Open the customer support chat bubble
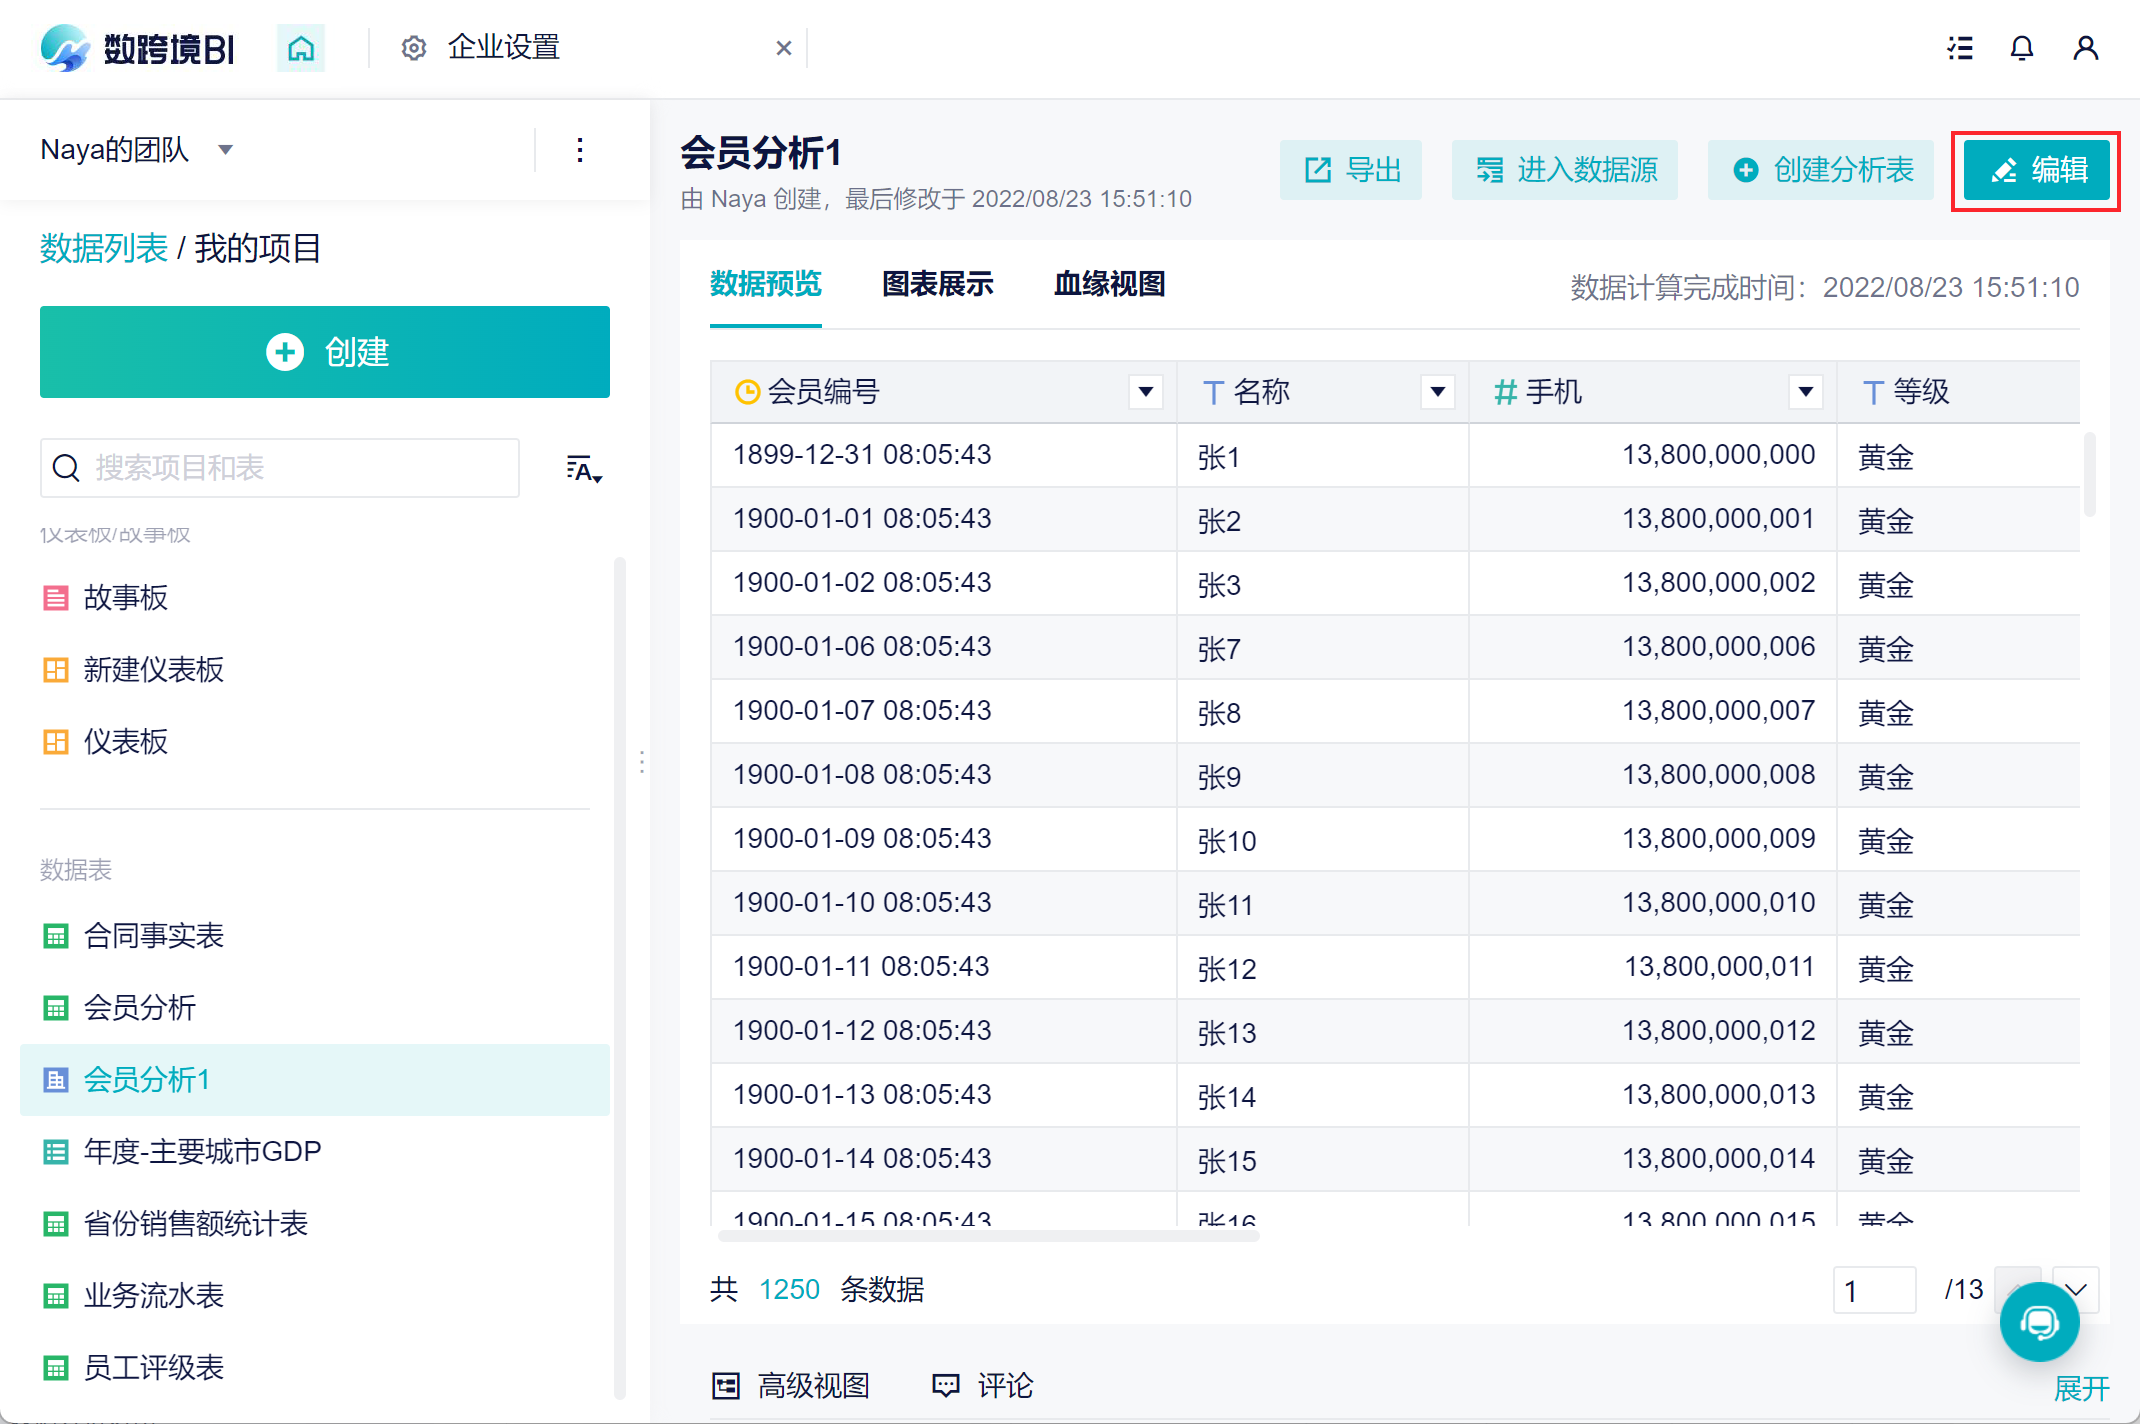This screenshot has height=1424, width=2140. [x=2039, y=1322]
